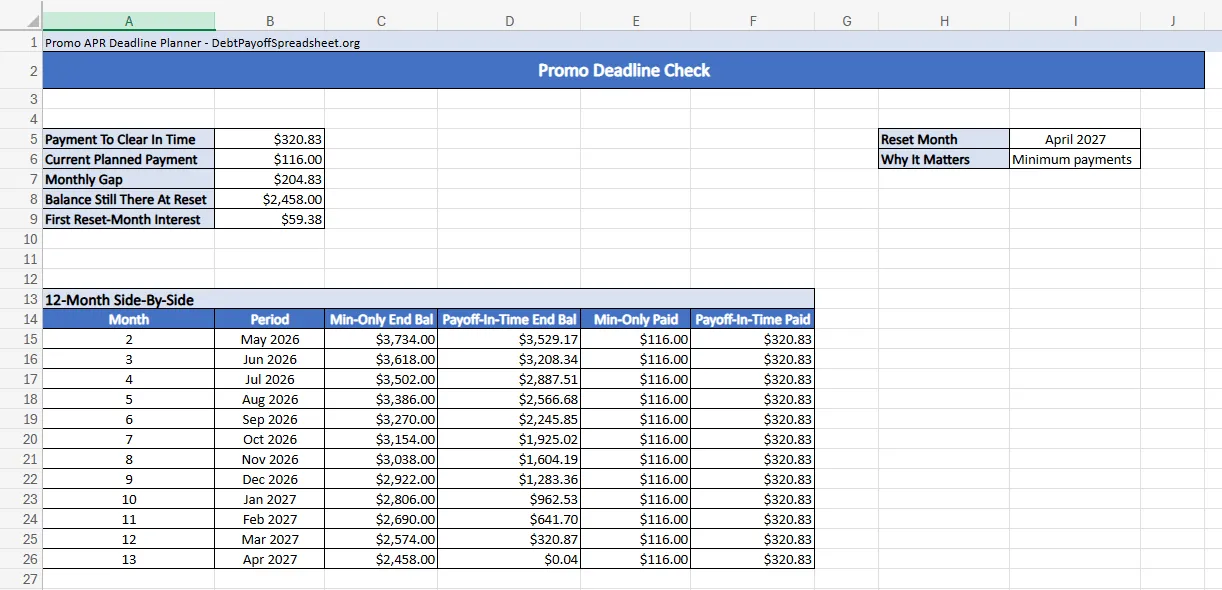Click the Monthly Gap label
The height and width of the screenshot is (590, 1222).
coord(128,179)
